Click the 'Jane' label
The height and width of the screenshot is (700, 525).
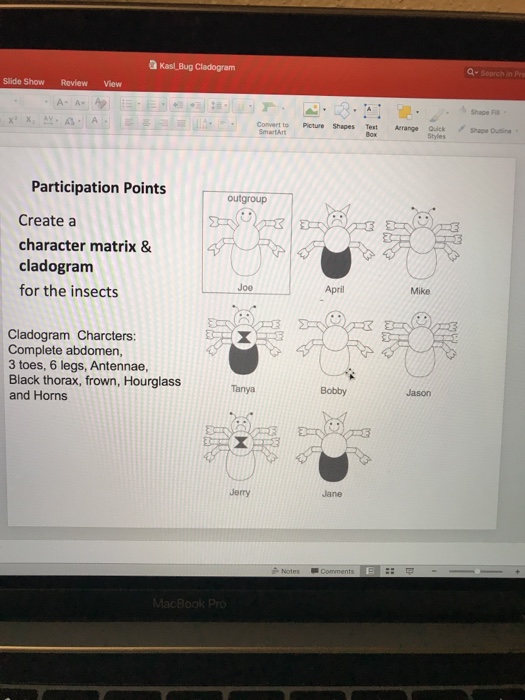(332, 494)
